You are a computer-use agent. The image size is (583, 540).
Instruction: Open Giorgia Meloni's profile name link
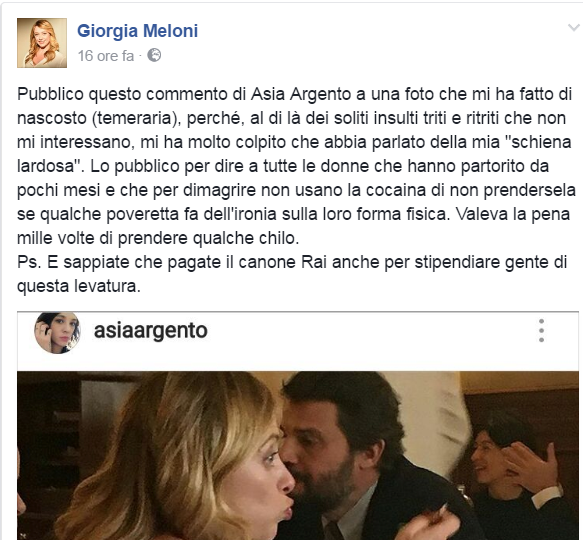(138, 30)
